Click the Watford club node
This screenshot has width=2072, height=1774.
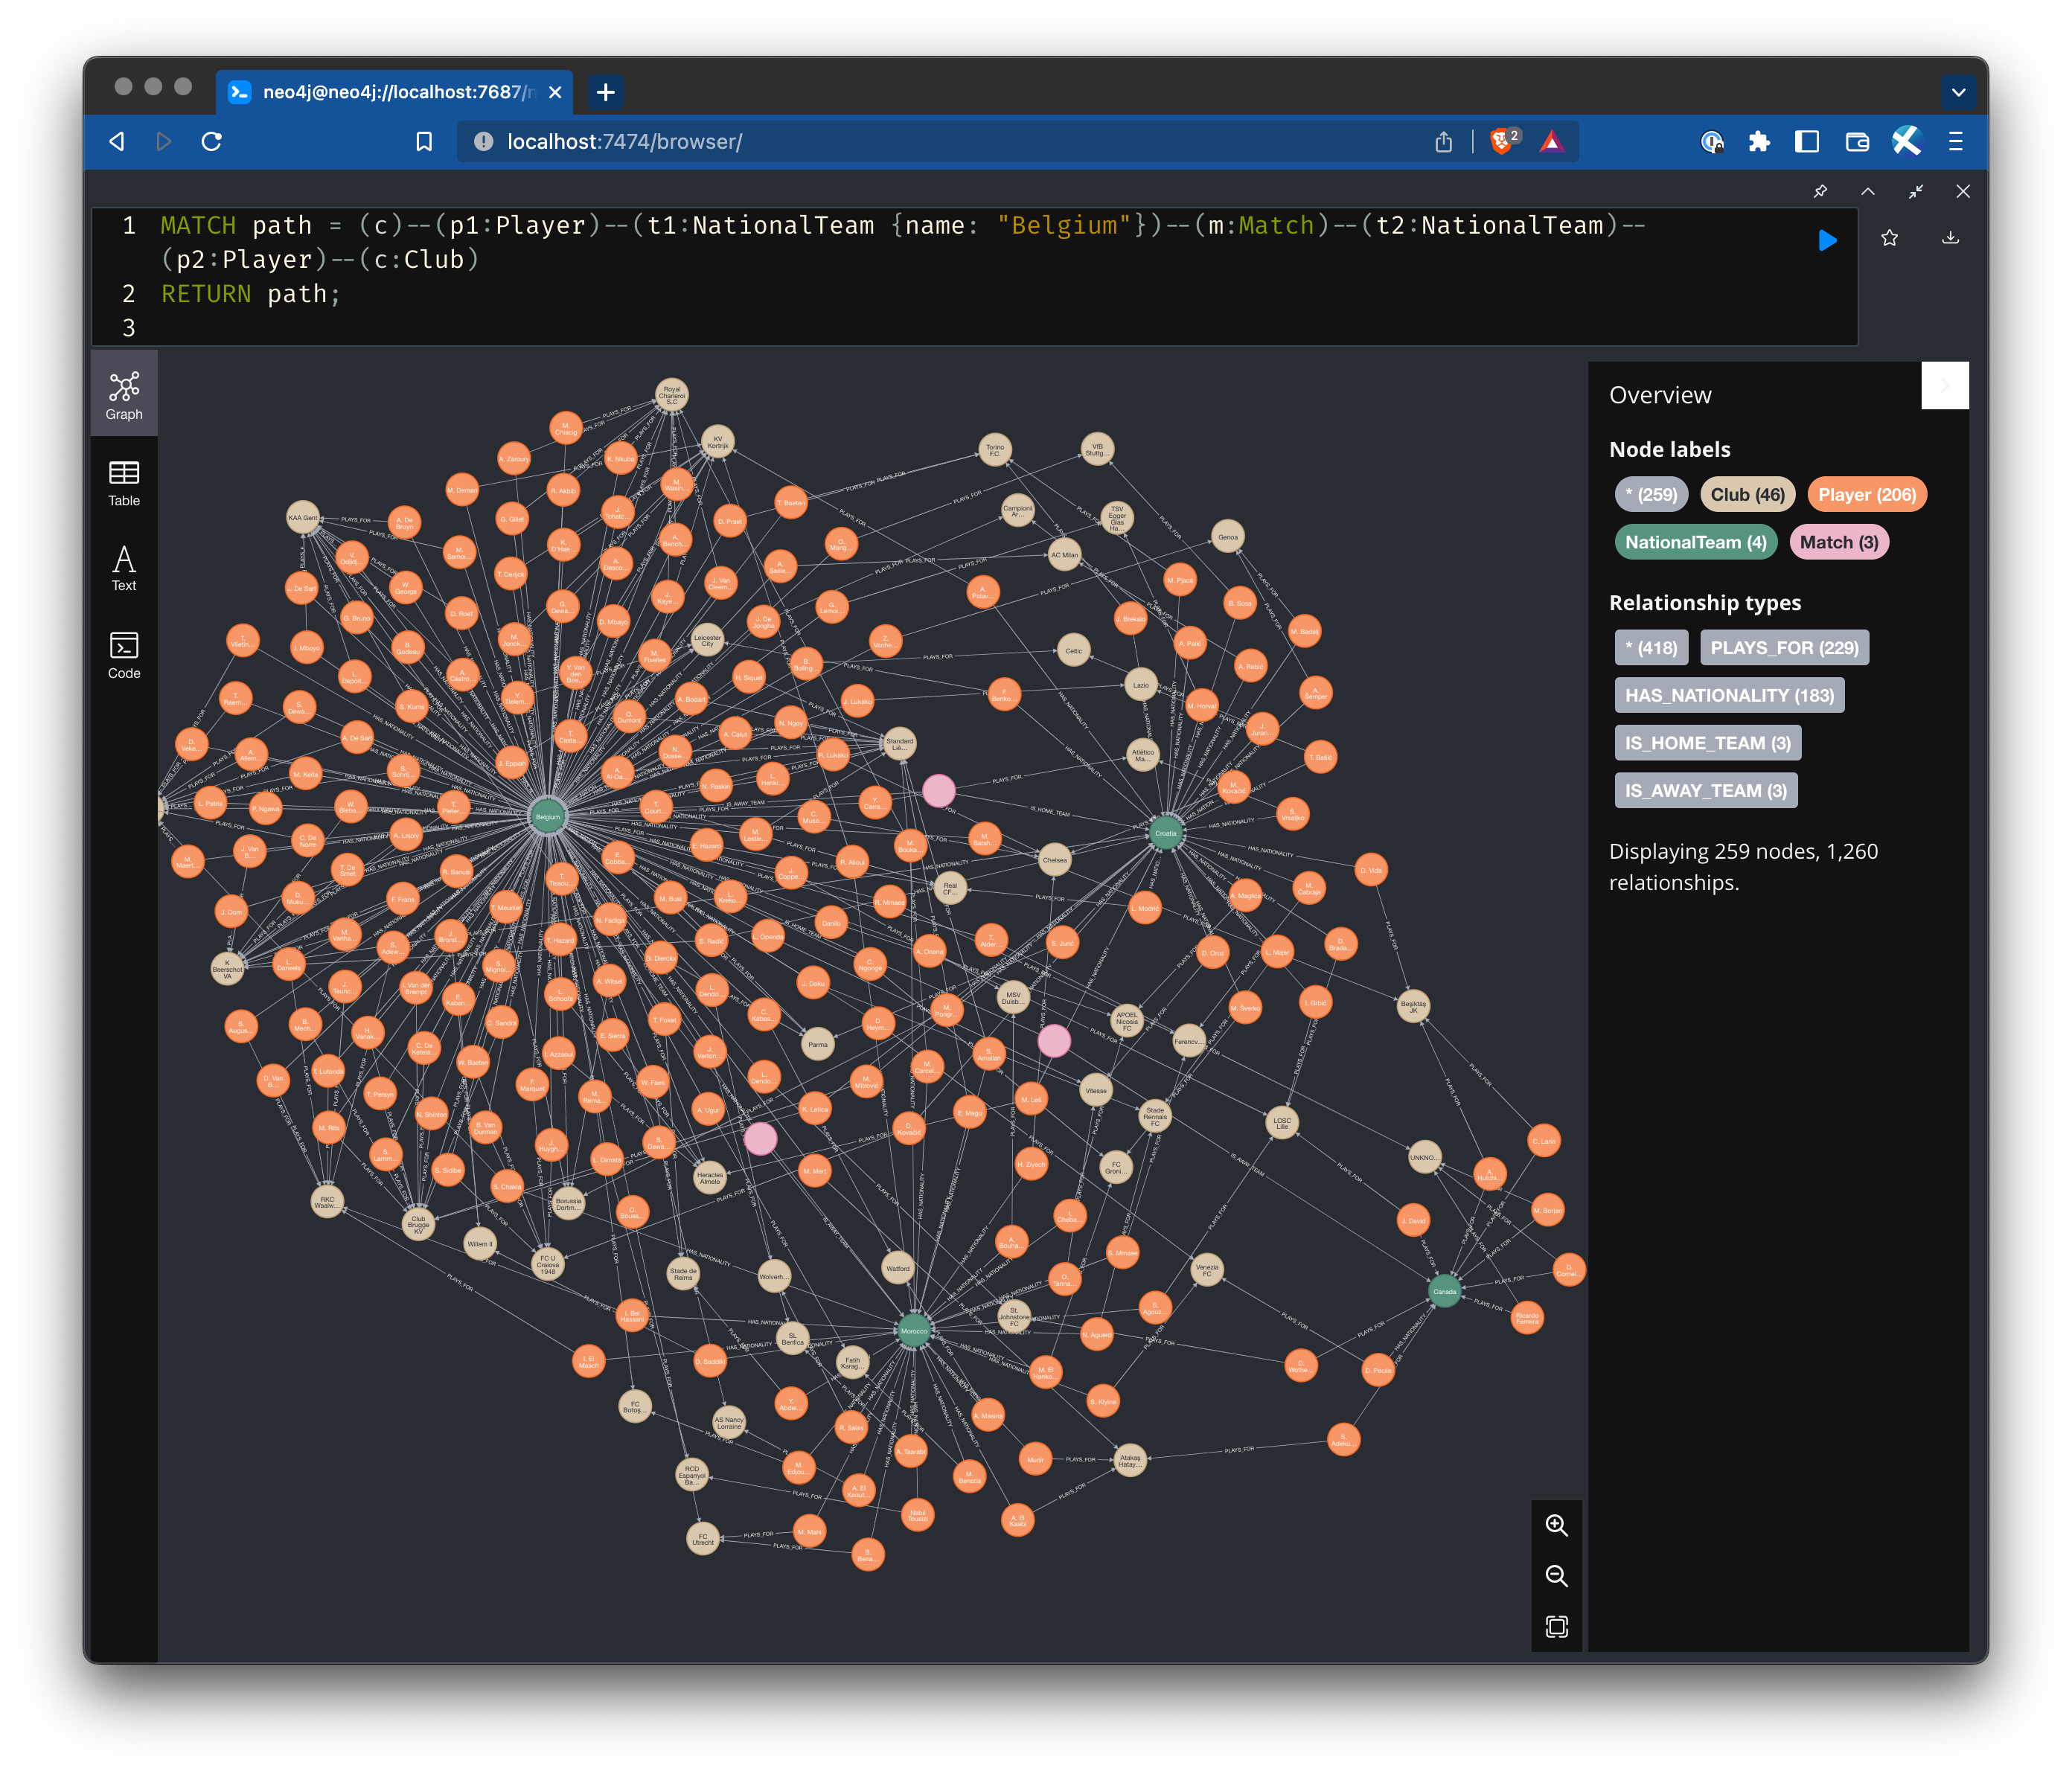coord(898,1268)
